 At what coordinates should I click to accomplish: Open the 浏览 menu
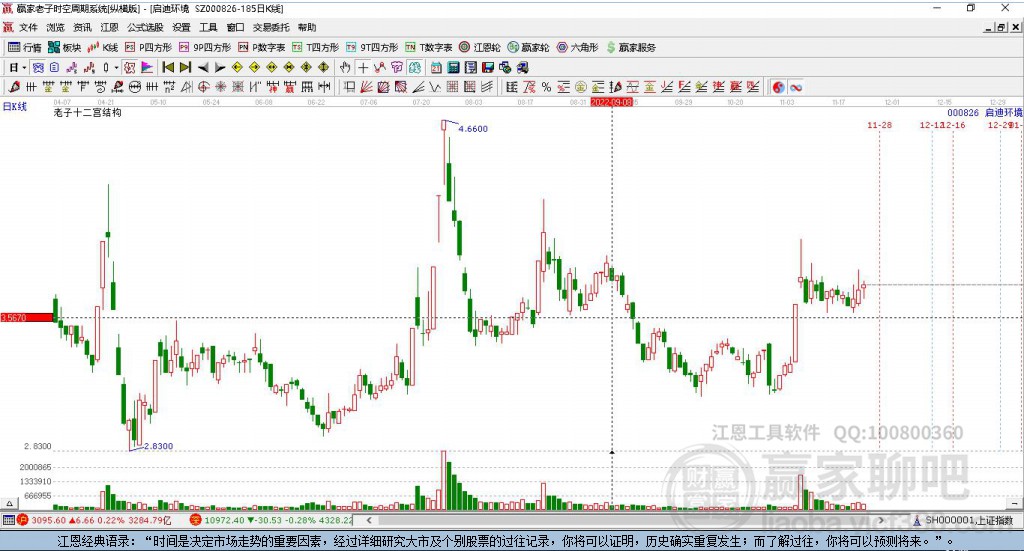tap(56, 27)
